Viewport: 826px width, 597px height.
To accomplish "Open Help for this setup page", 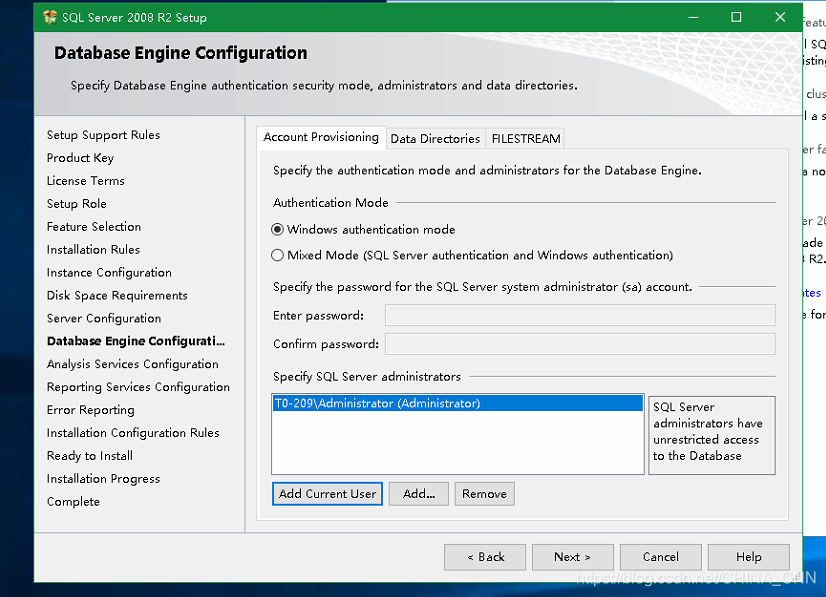I will (x=749, y=557).
